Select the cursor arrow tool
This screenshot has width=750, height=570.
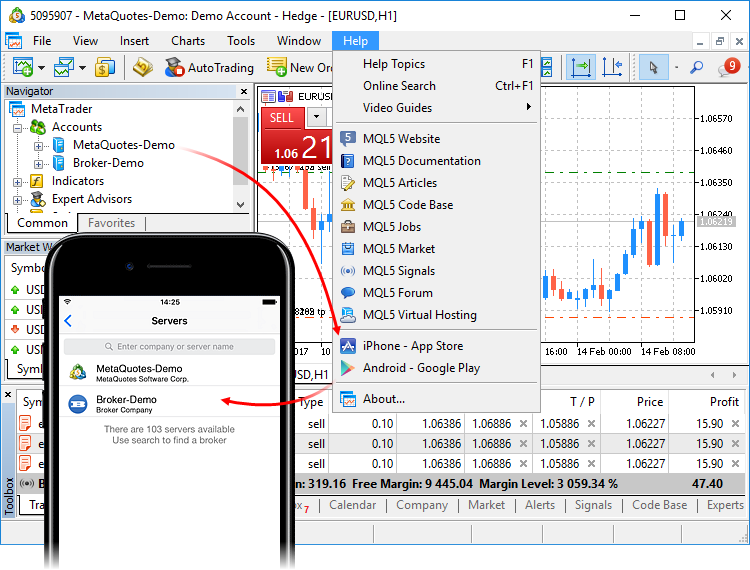[x=654, y=67]
